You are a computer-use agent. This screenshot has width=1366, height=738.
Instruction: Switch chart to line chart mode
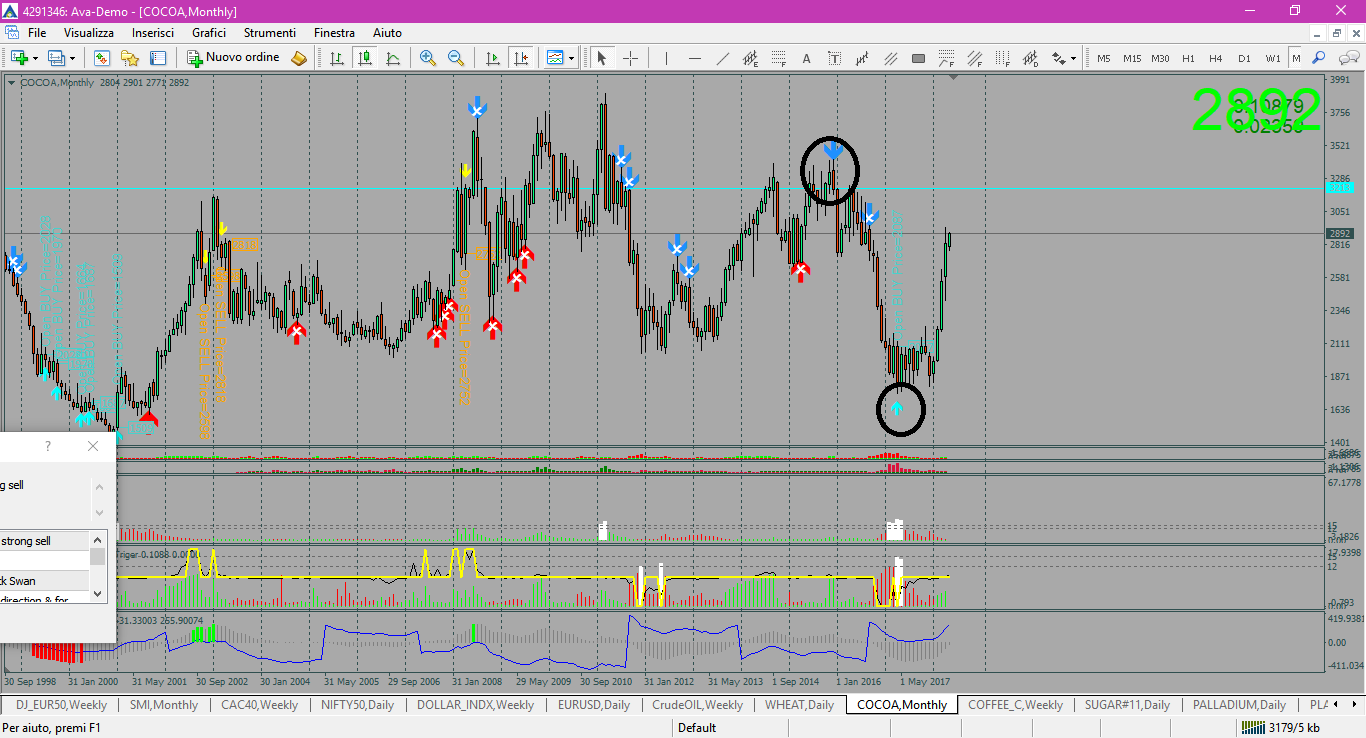(x=393, y=58)
